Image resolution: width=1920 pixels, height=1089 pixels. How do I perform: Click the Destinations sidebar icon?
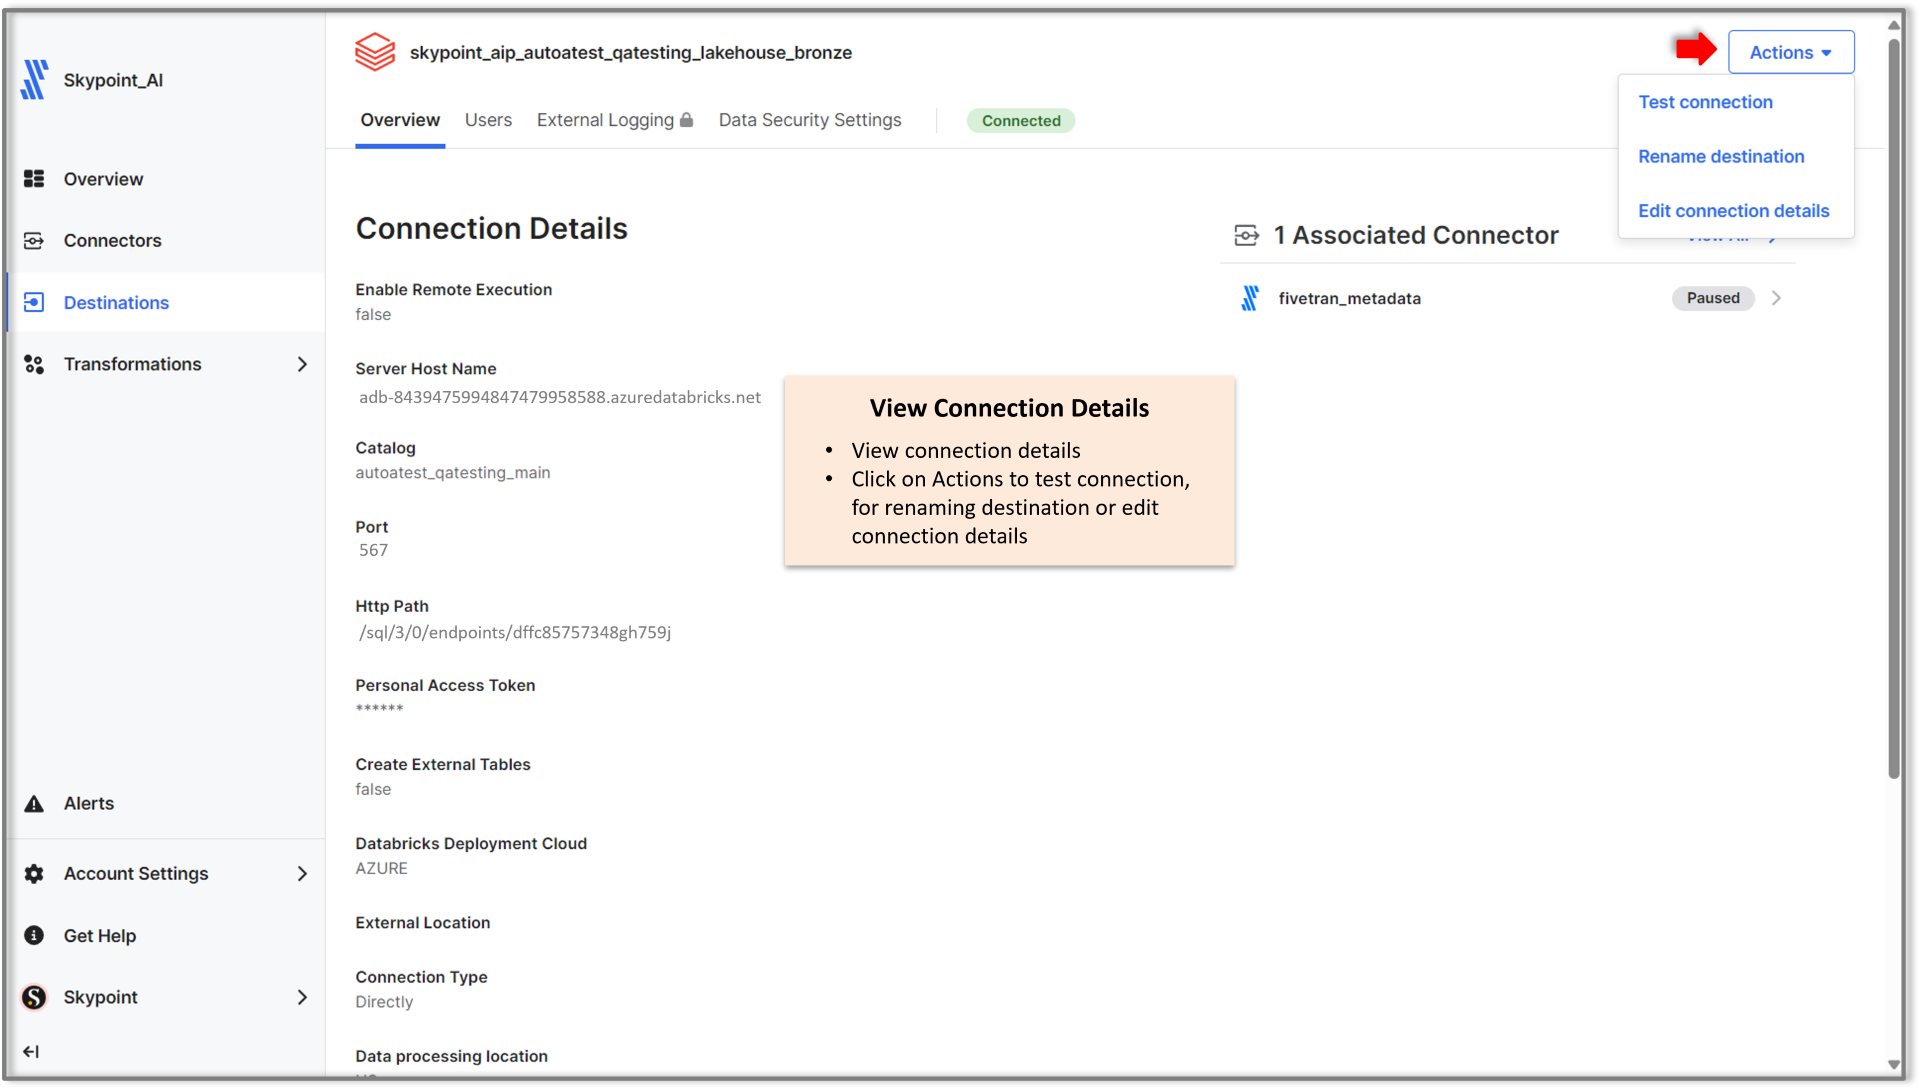(x=34, y=303)
